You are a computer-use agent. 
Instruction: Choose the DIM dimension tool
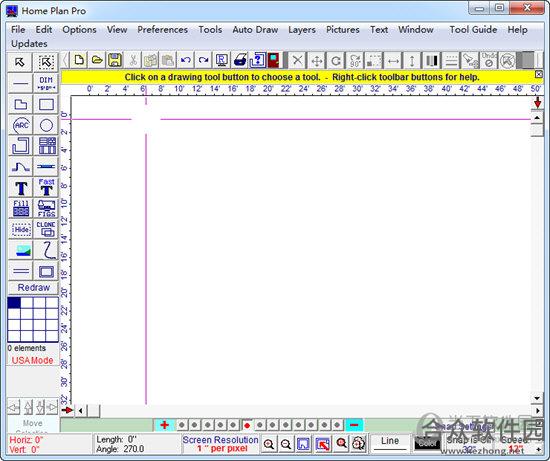coord(46,83)
